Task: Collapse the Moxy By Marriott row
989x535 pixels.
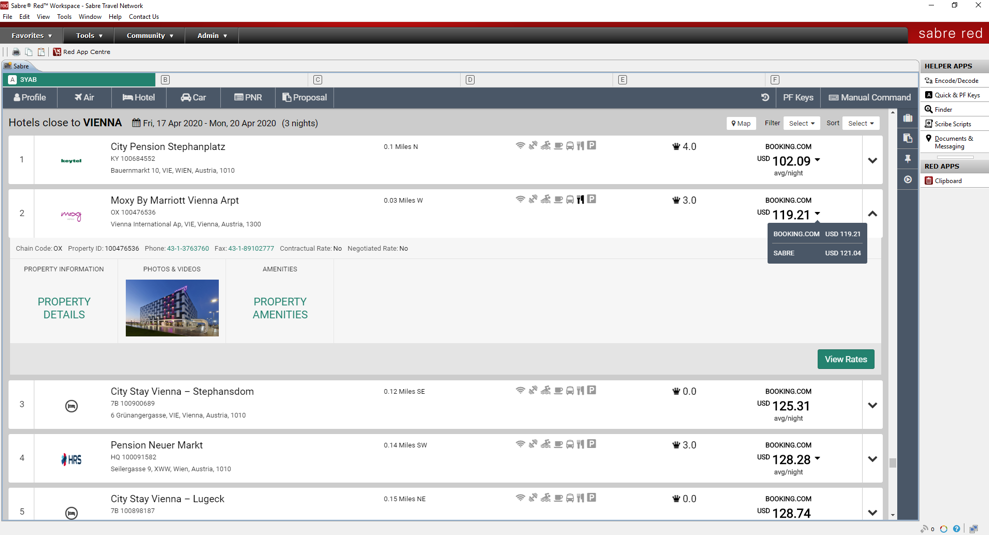Action: click(872, 214)
